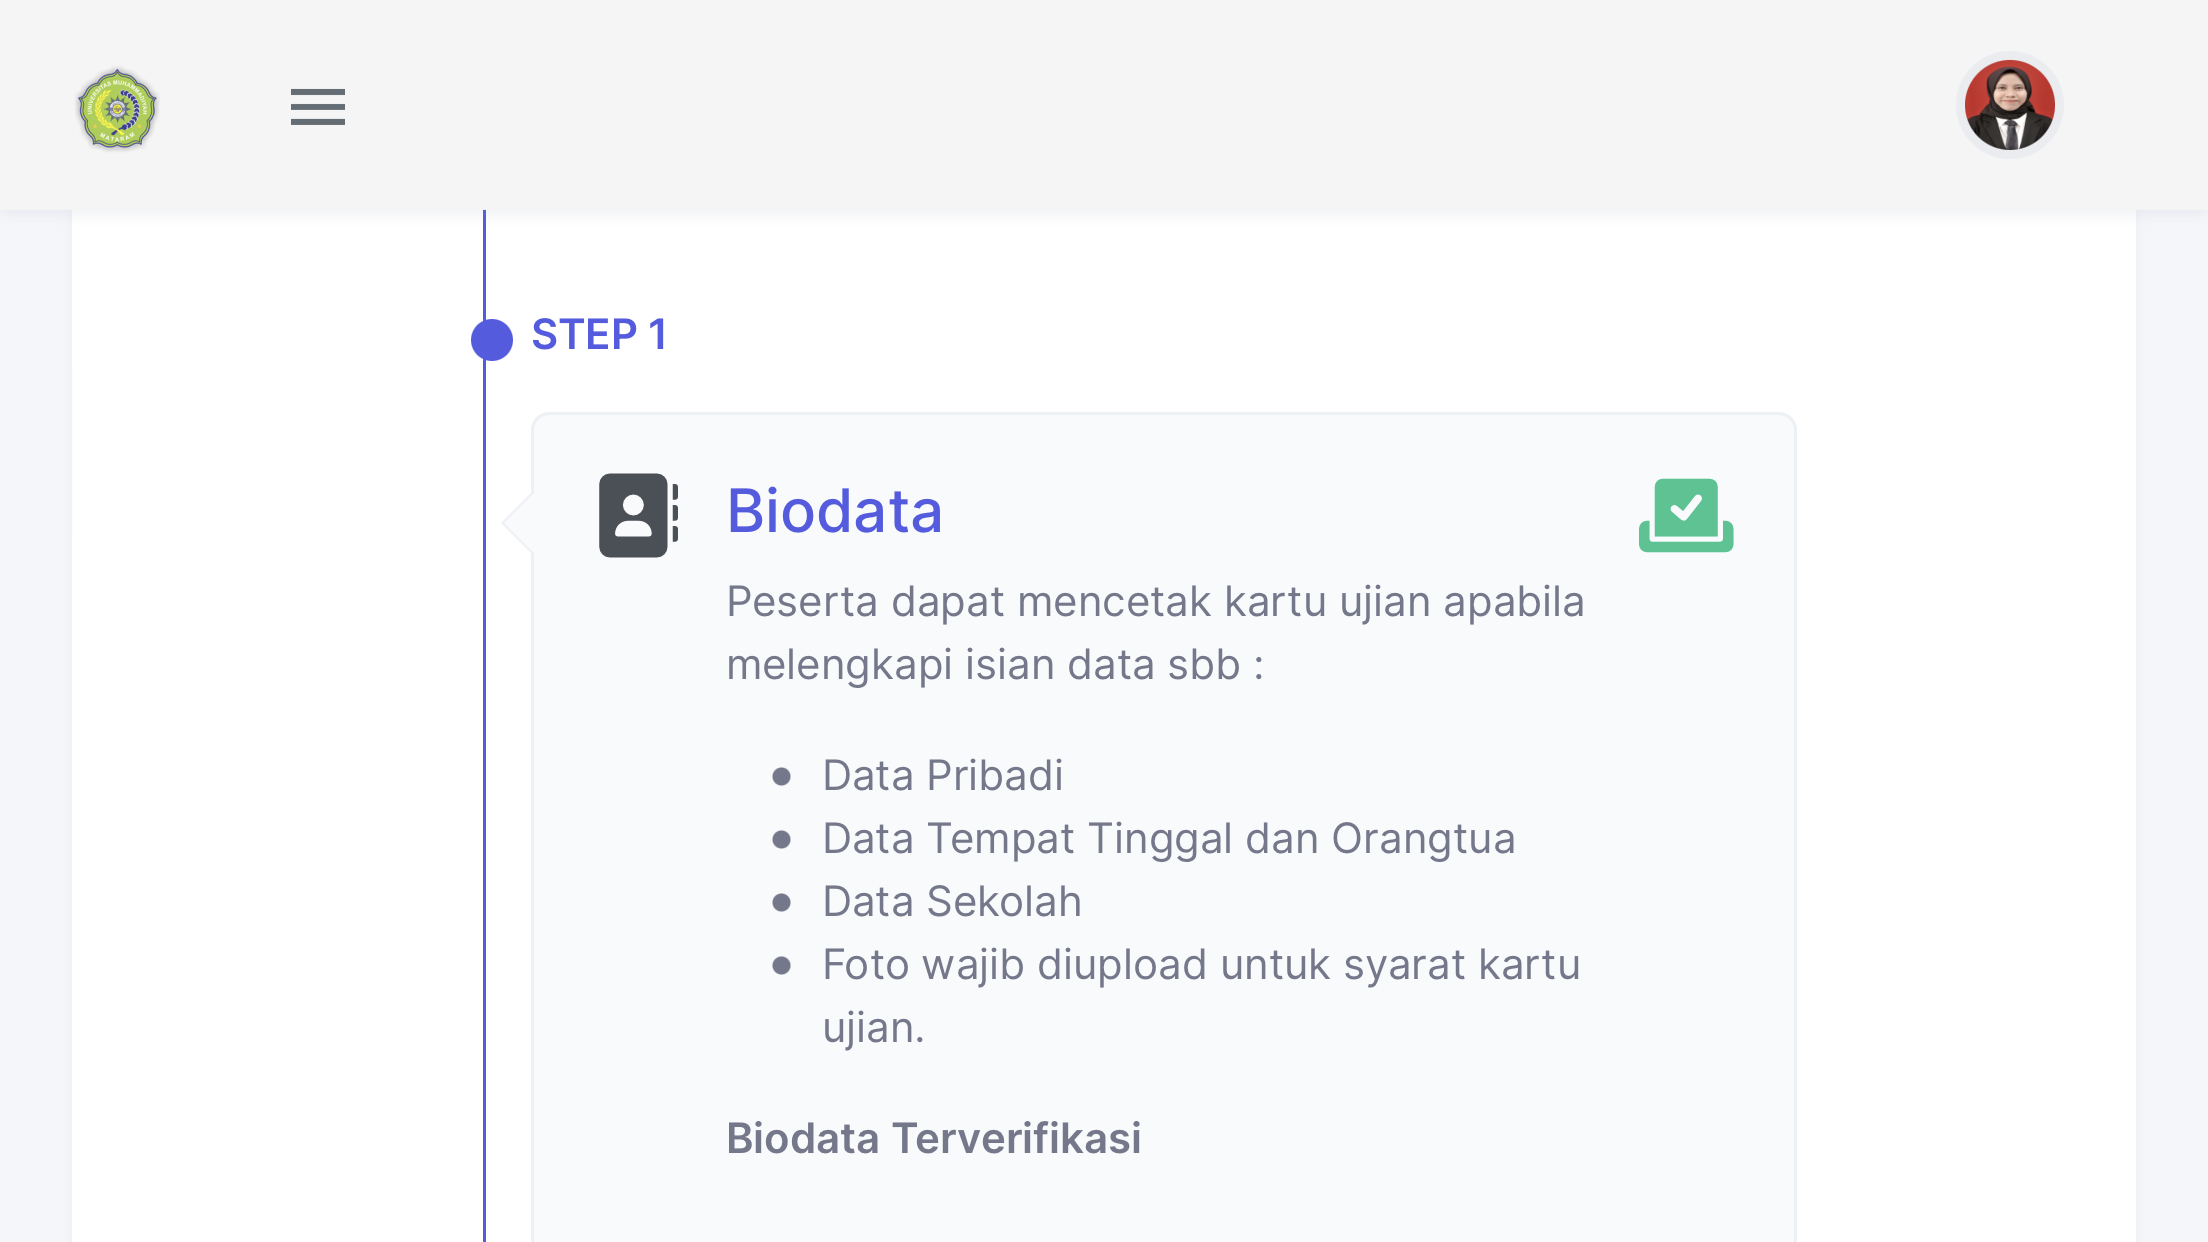Open the Biodata title link

[x=834, y=511]
